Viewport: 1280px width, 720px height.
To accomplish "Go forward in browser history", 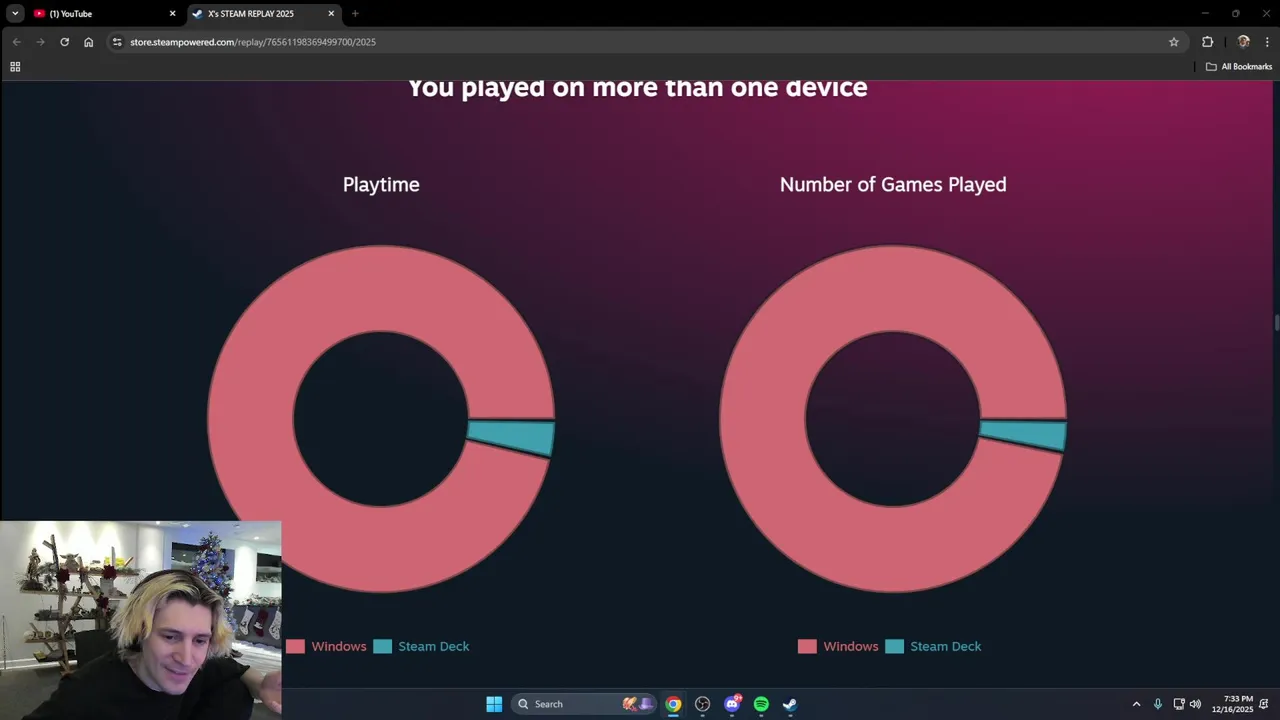I will pos(40,42).
